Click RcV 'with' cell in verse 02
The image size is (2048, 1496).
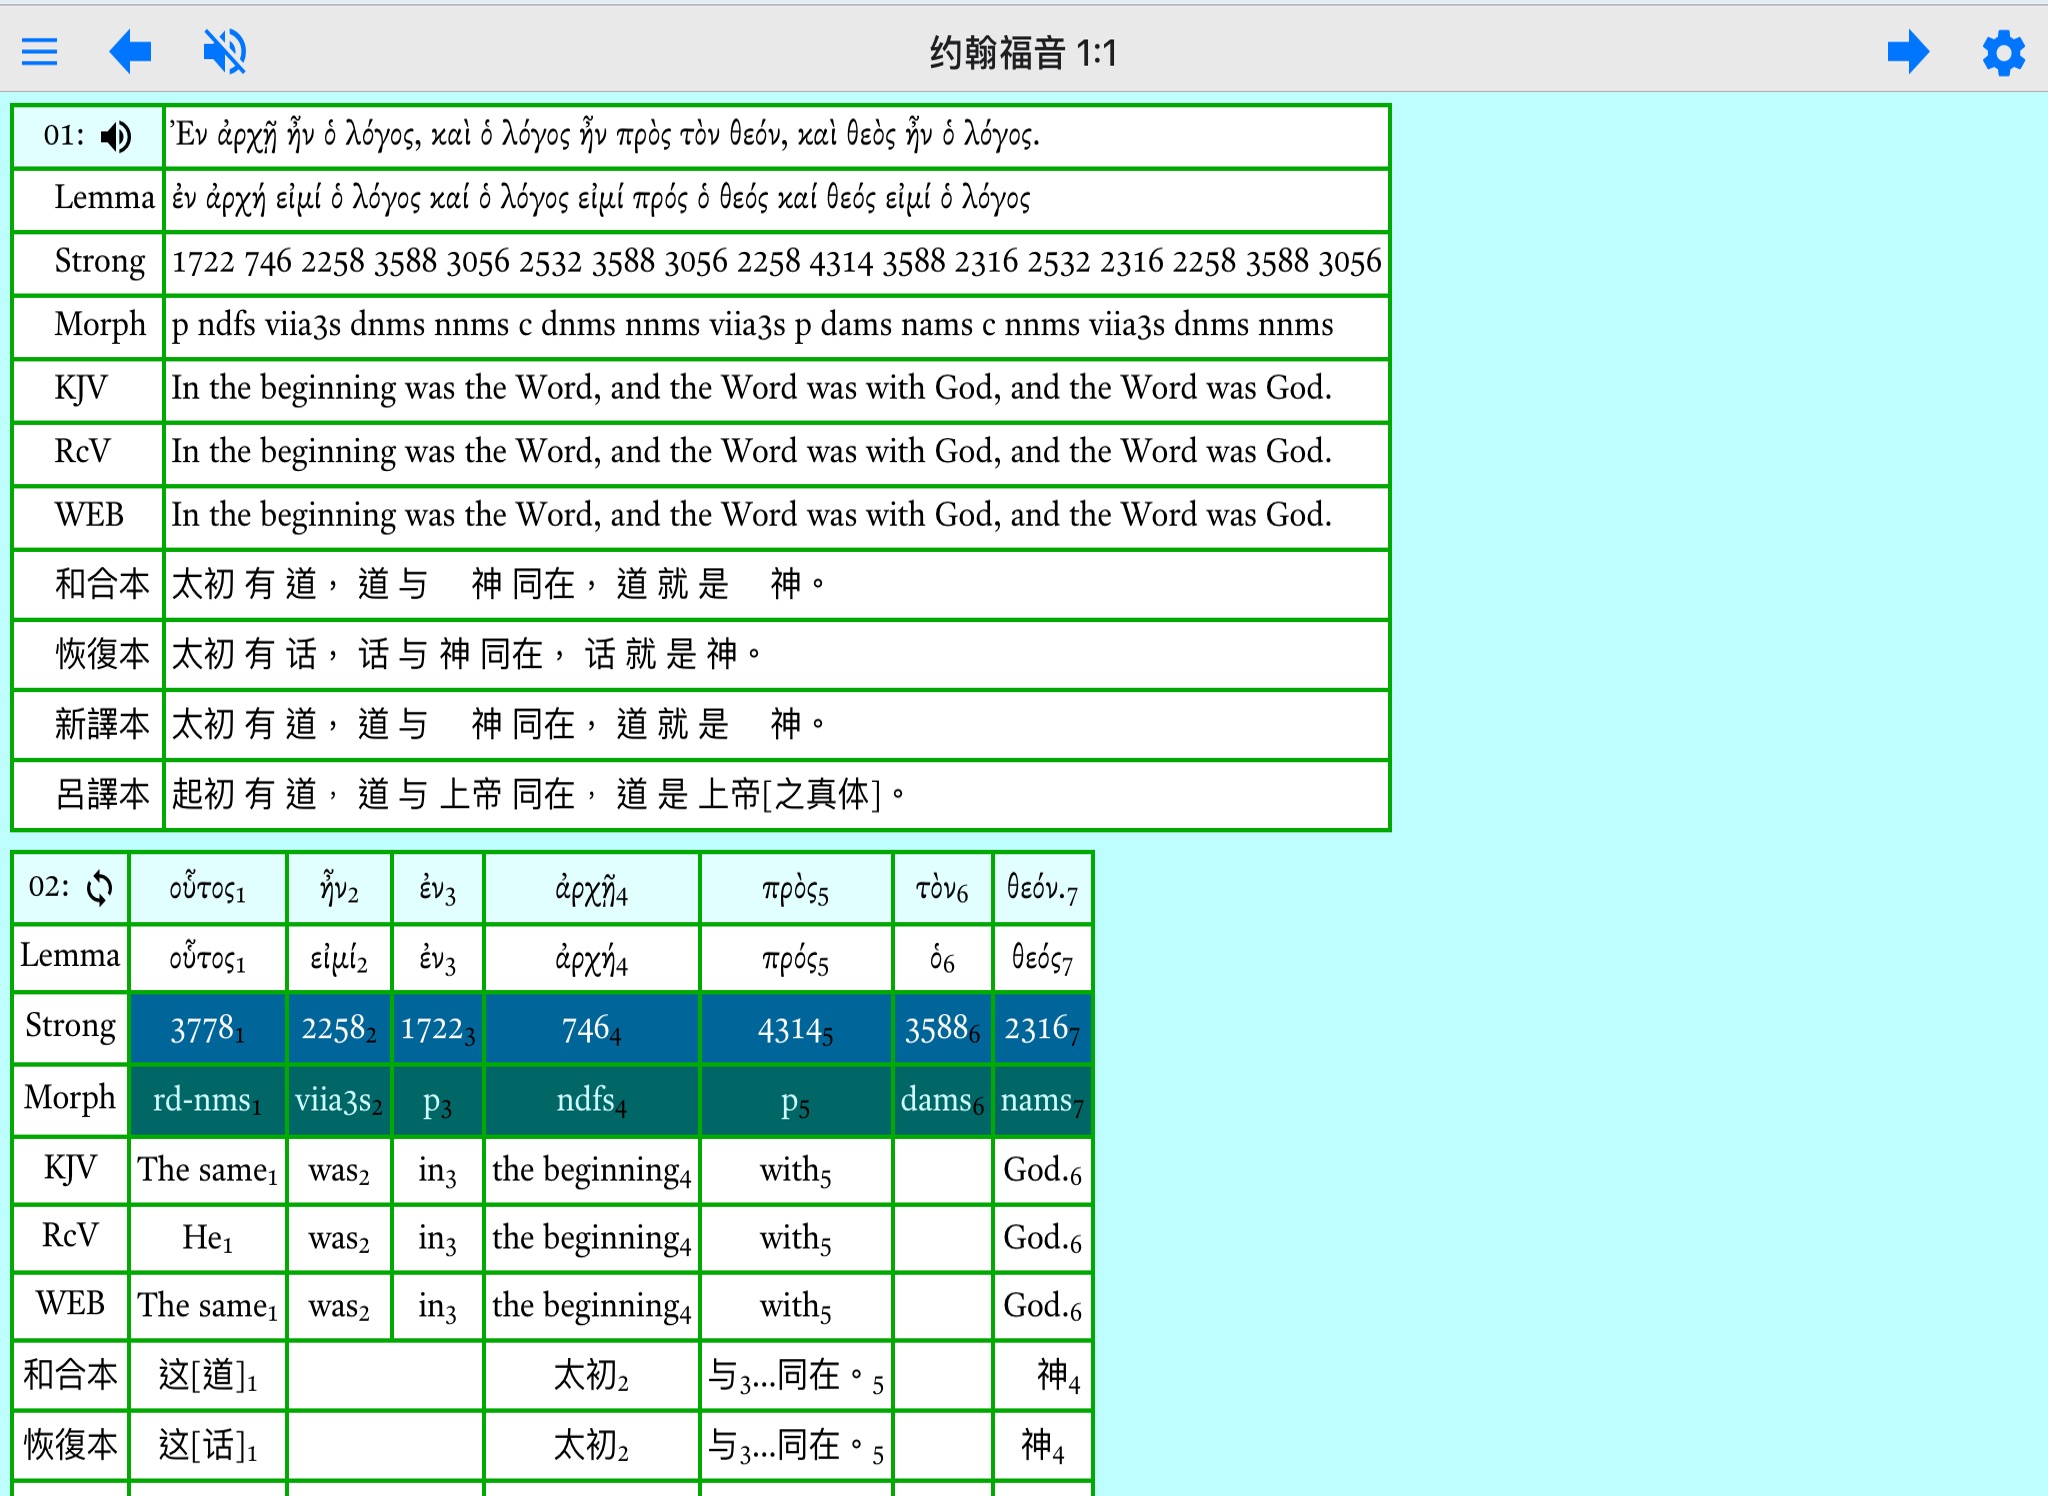(x=796, y=1238)
